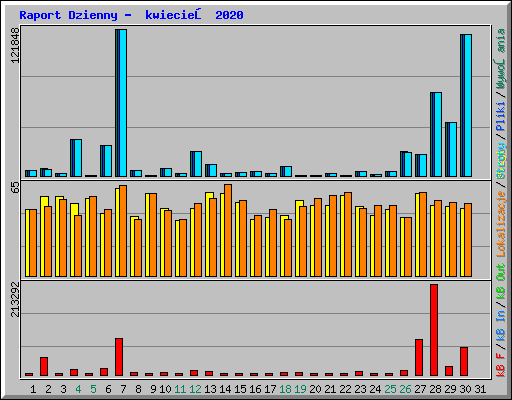The width and height of the screenshot is (512, 400).
Task: Click the tallest orange bar on day 14
Action: coord(228,231)
